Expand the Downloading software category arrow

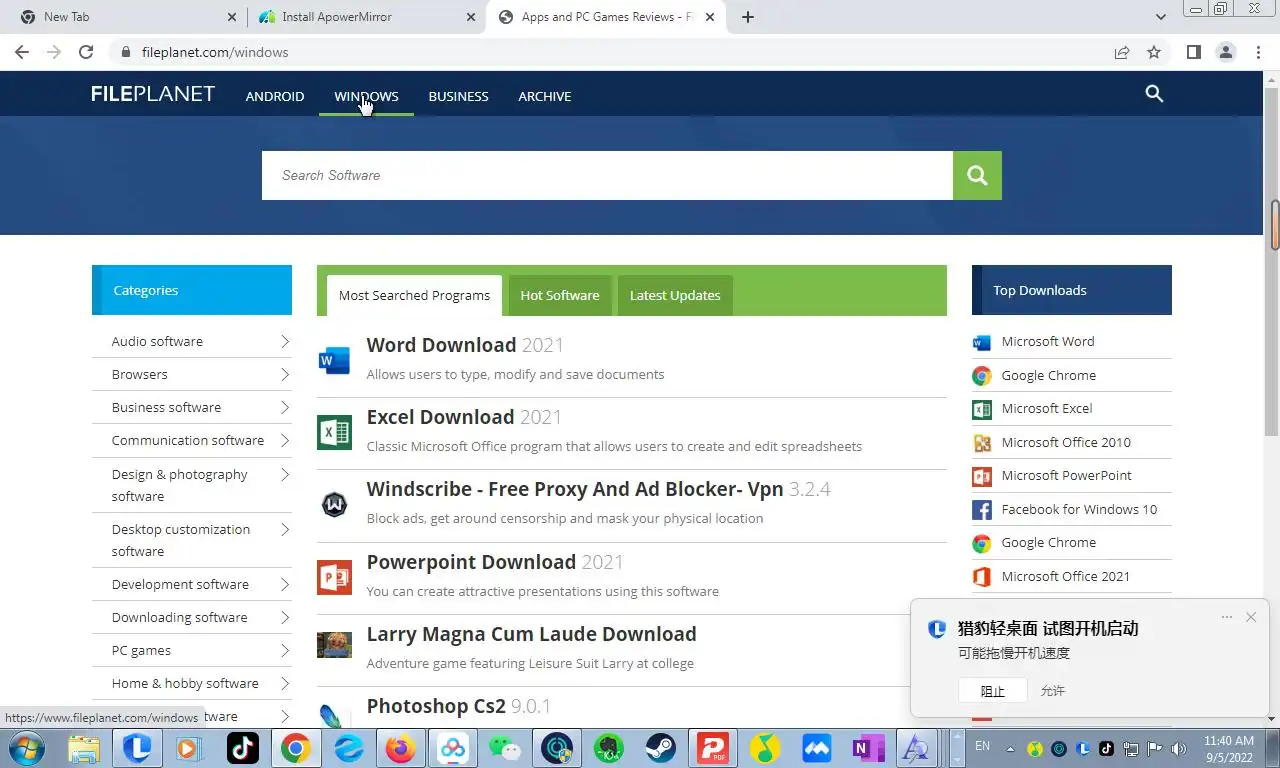point(285,618)
